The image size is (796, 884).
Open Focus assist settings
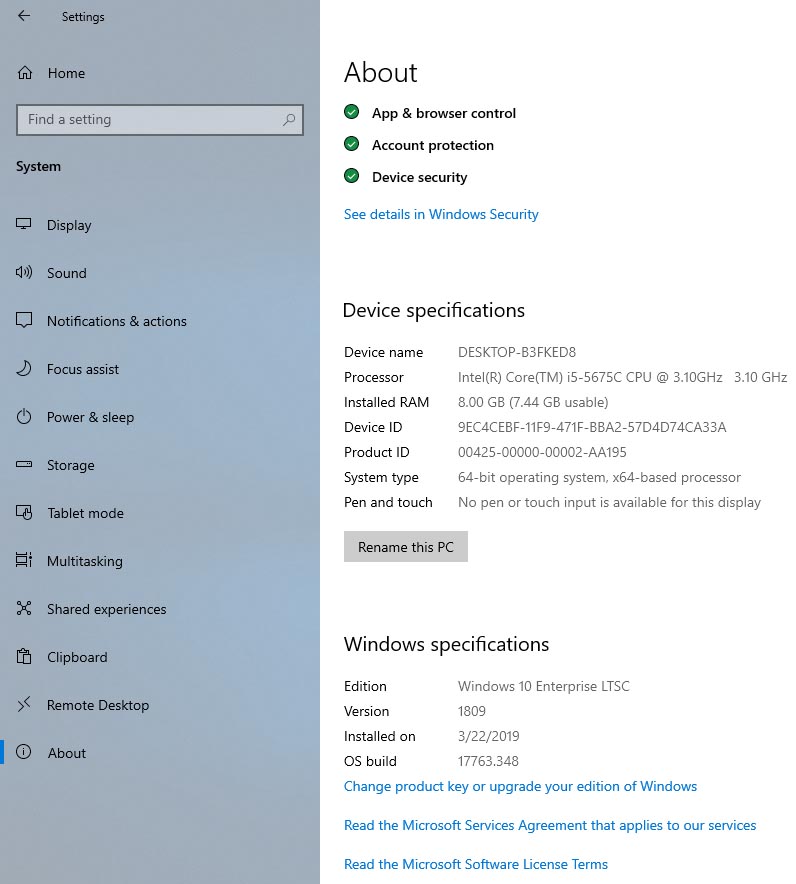83,369
